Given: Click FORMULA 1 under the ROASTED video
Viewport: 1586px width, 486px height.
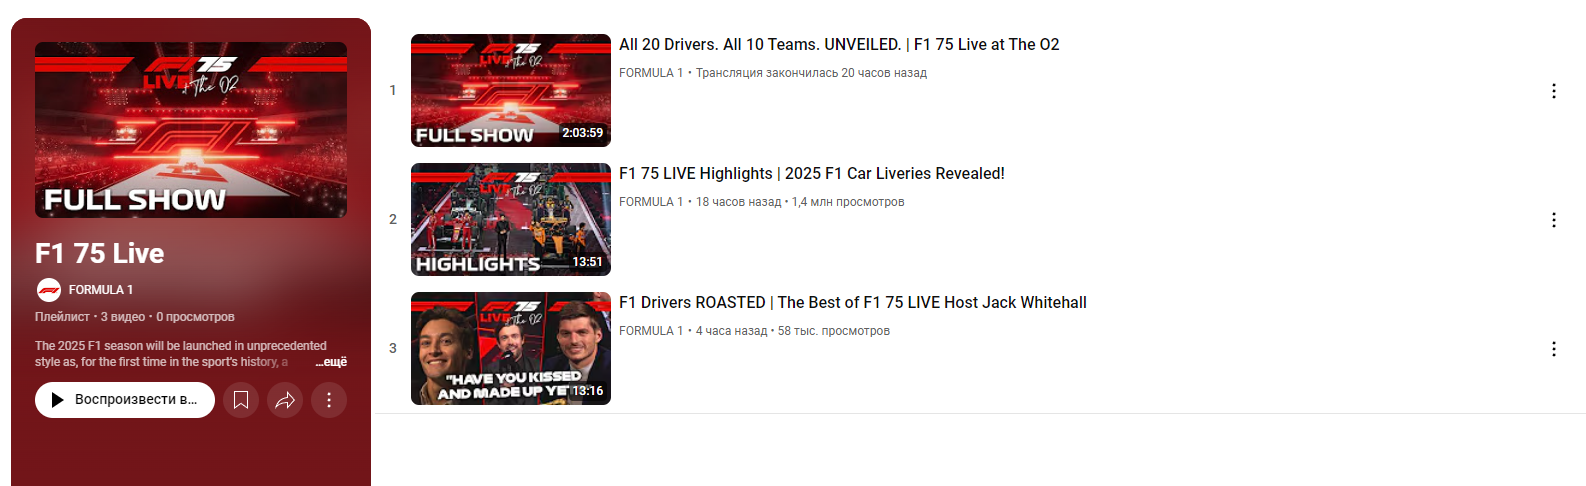Looking at the screenshot, I should coord(651,331).
